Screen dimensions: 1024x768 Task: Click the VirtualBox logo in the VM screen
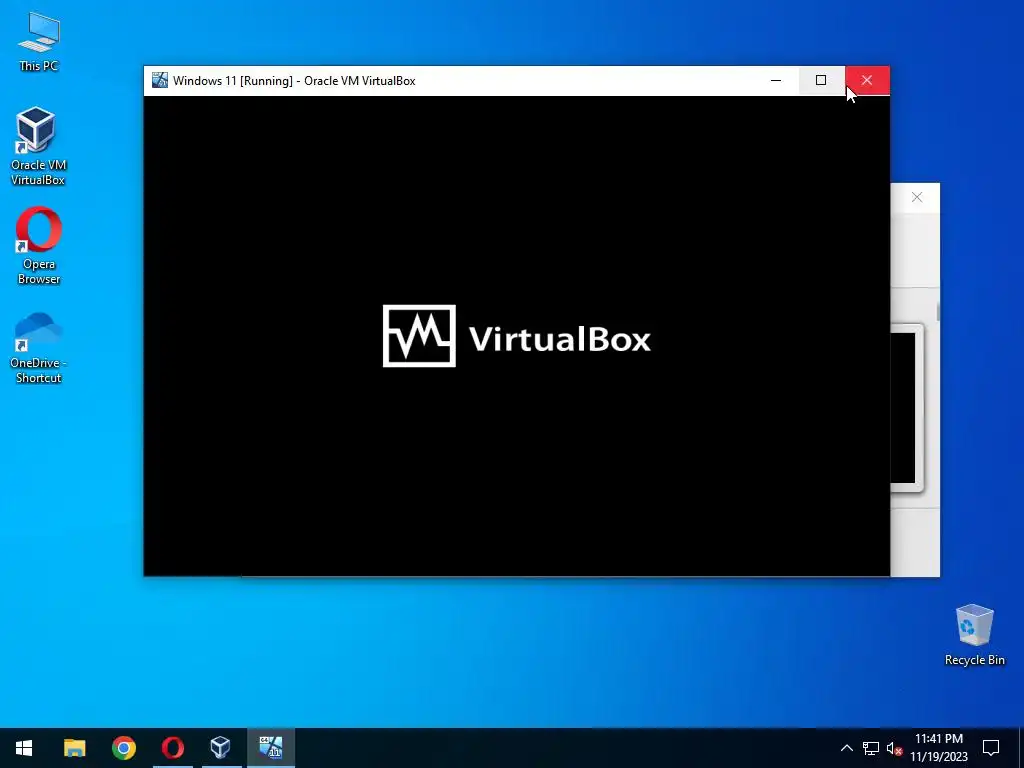517,336
